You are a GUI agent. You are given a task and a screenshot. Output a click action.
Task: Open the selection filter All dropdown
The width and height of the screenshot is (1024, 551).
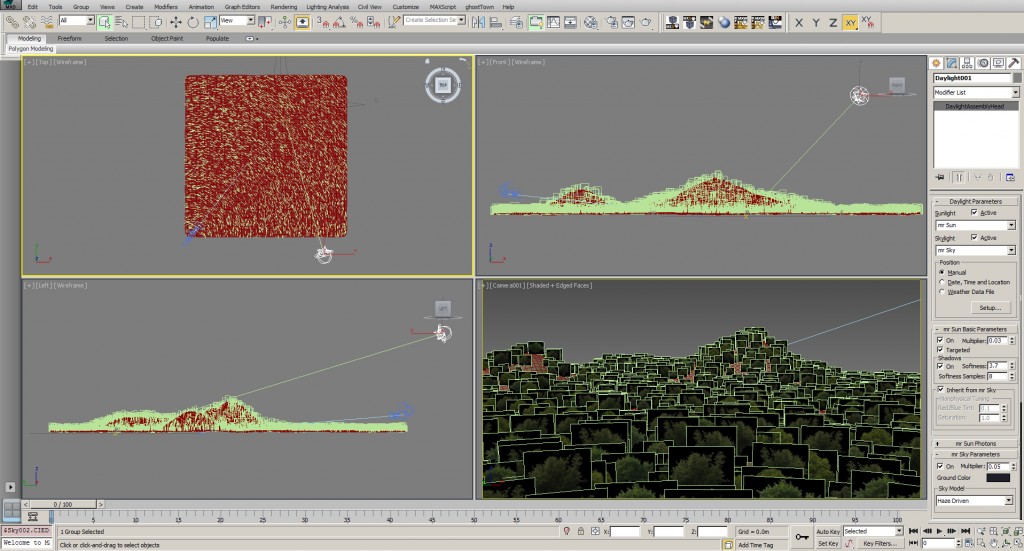tap(76, 21)
